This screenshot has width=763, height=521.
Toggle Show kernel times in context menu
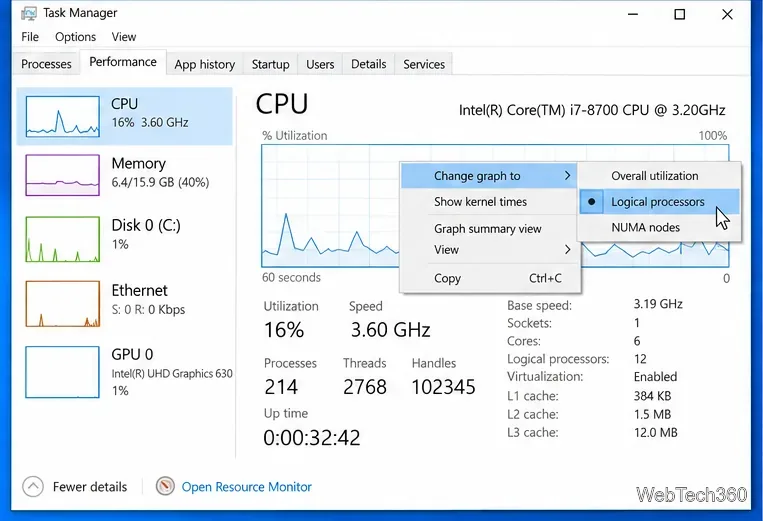[489, 202]
